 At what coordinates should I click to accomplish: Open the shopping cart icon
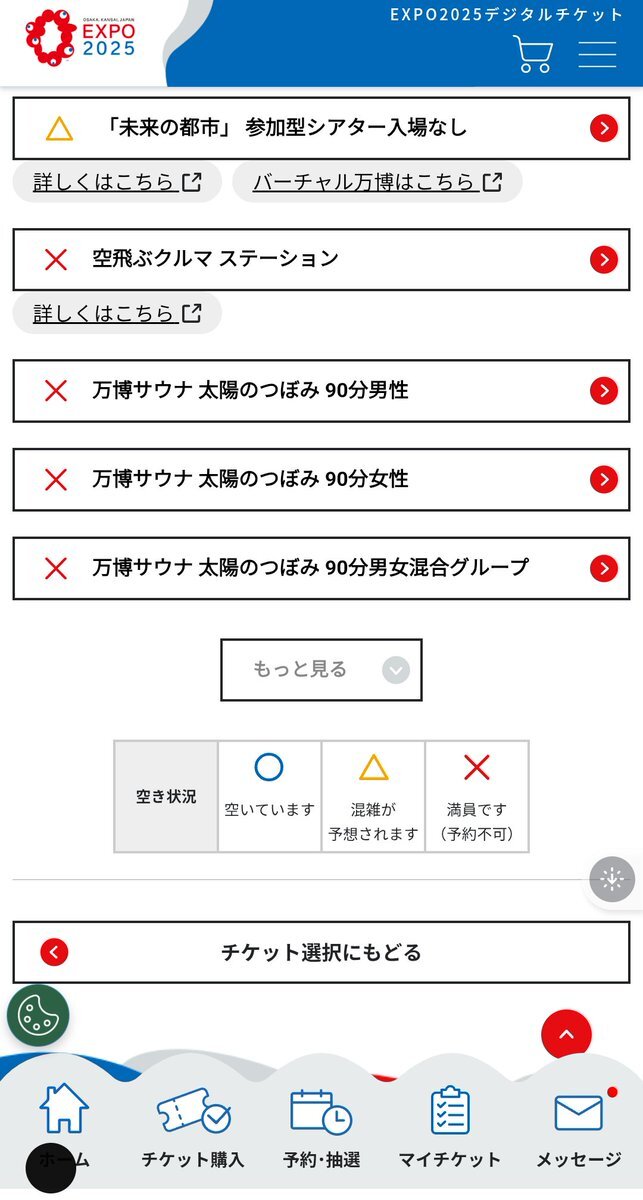(x=533, y=54)
